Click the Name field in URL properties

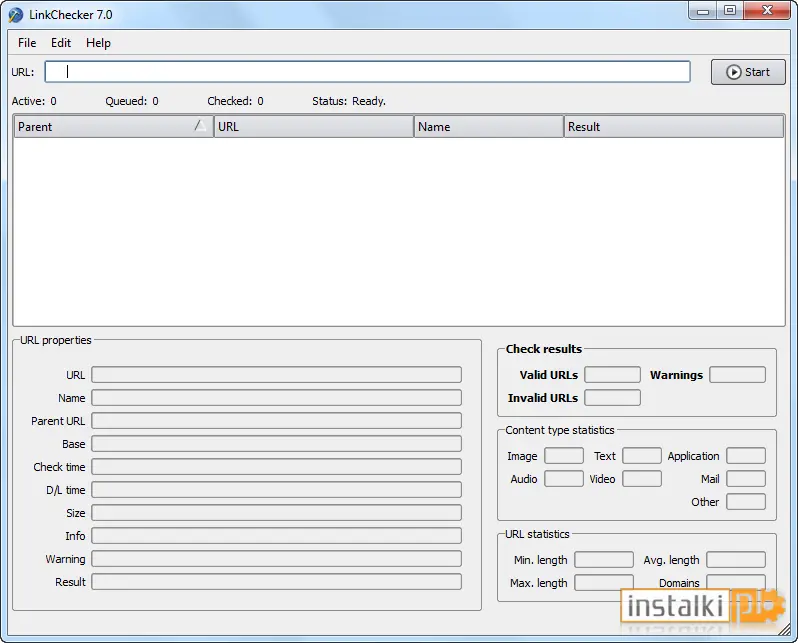tap(276, 398)
